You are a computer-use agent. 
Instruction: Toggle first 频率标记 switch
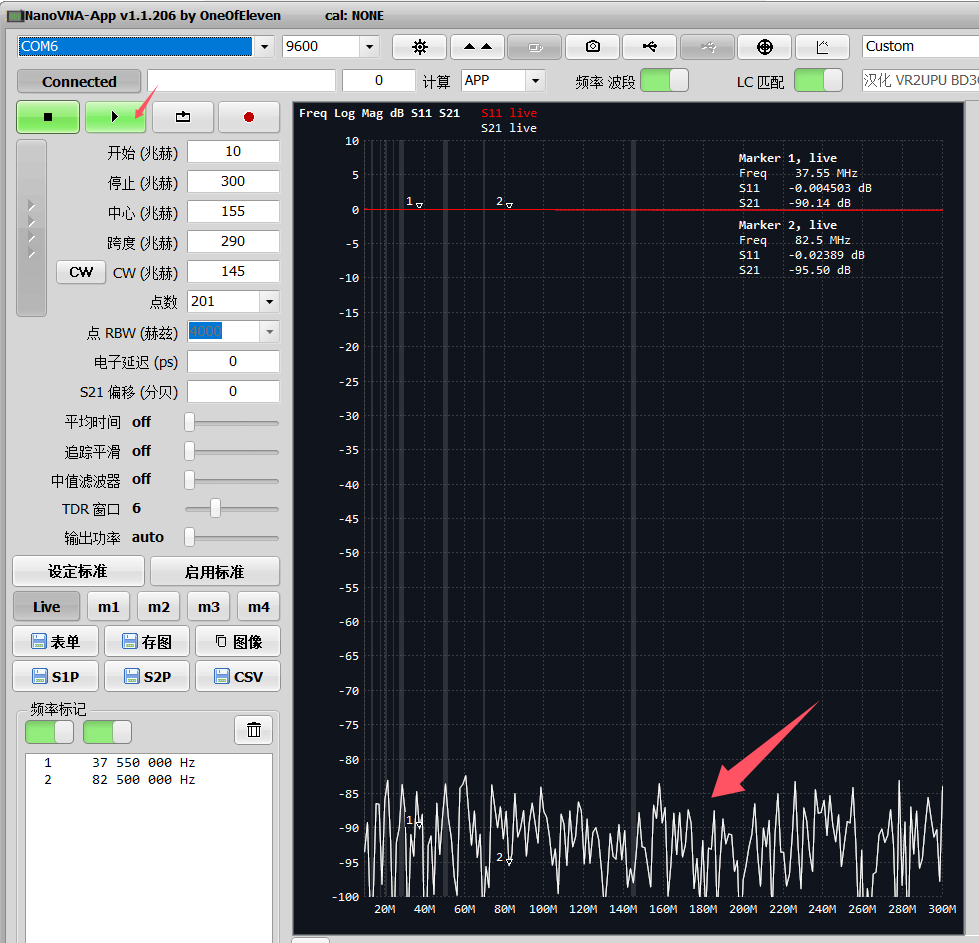click(x=49, y=732)
